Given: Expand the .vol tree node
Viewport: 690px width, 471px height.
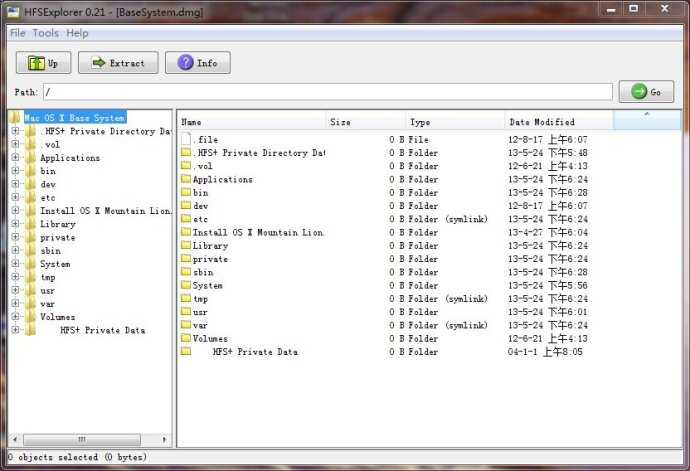Looking at the screenshot, I should point(15,144).
